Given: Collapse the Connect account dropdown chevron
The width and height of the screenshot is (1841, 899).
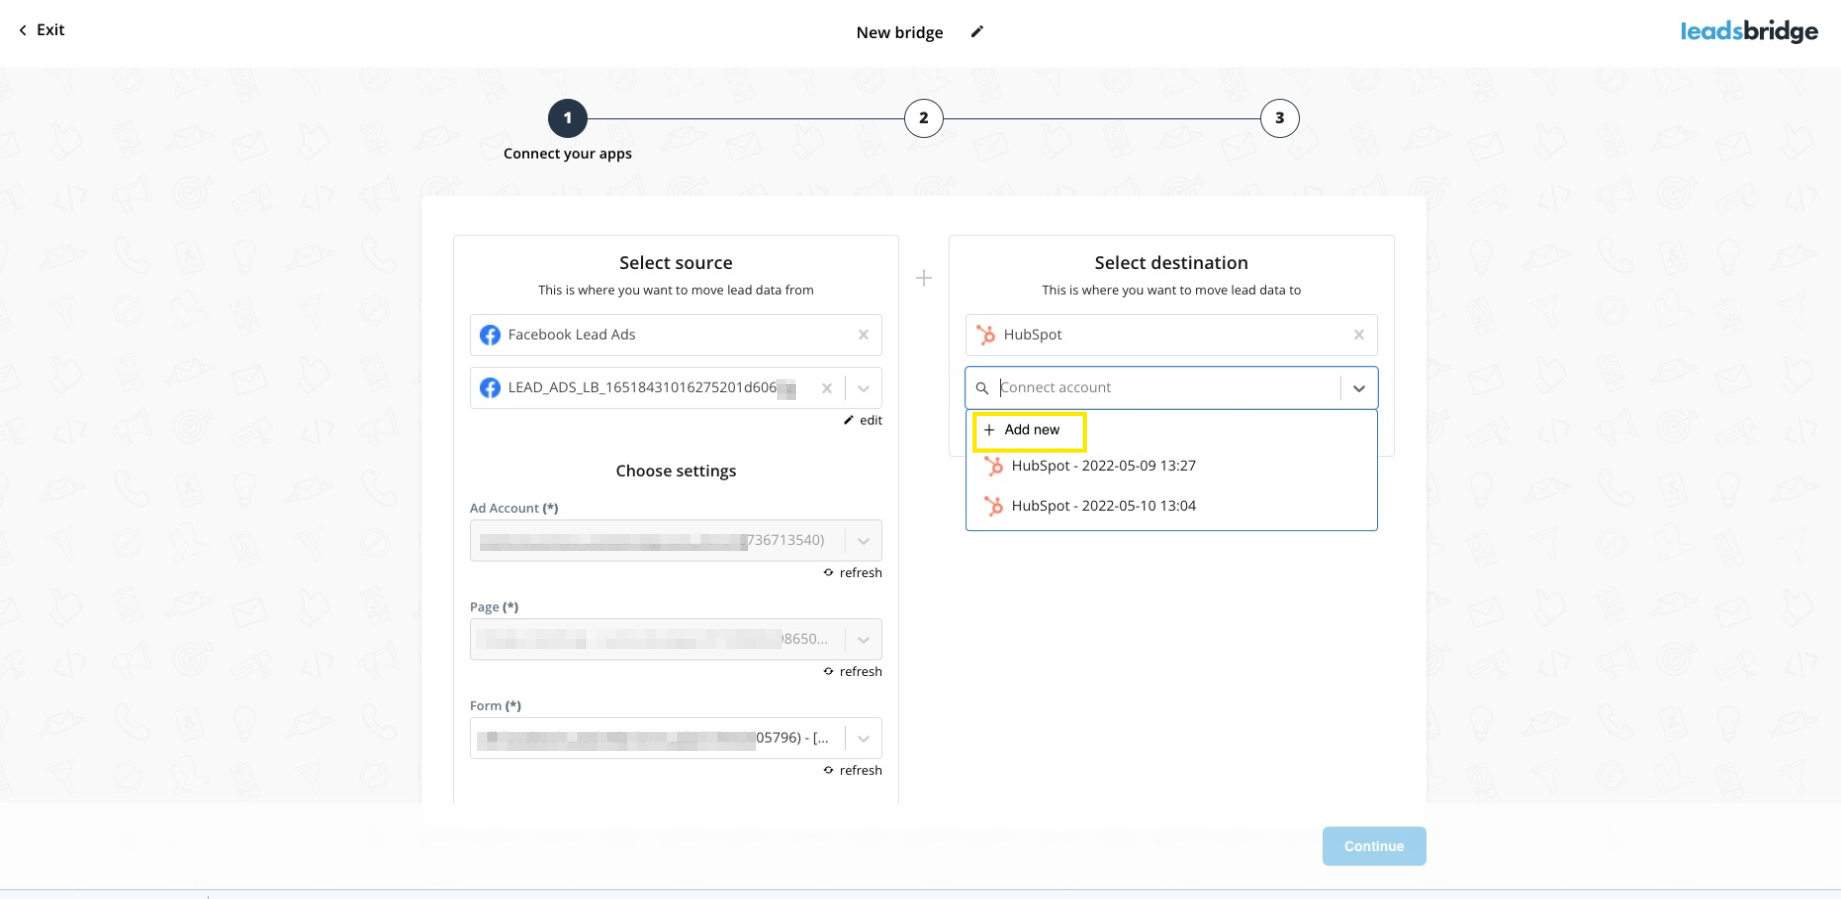Looking at the screenshot, I should coord(1358,388).
